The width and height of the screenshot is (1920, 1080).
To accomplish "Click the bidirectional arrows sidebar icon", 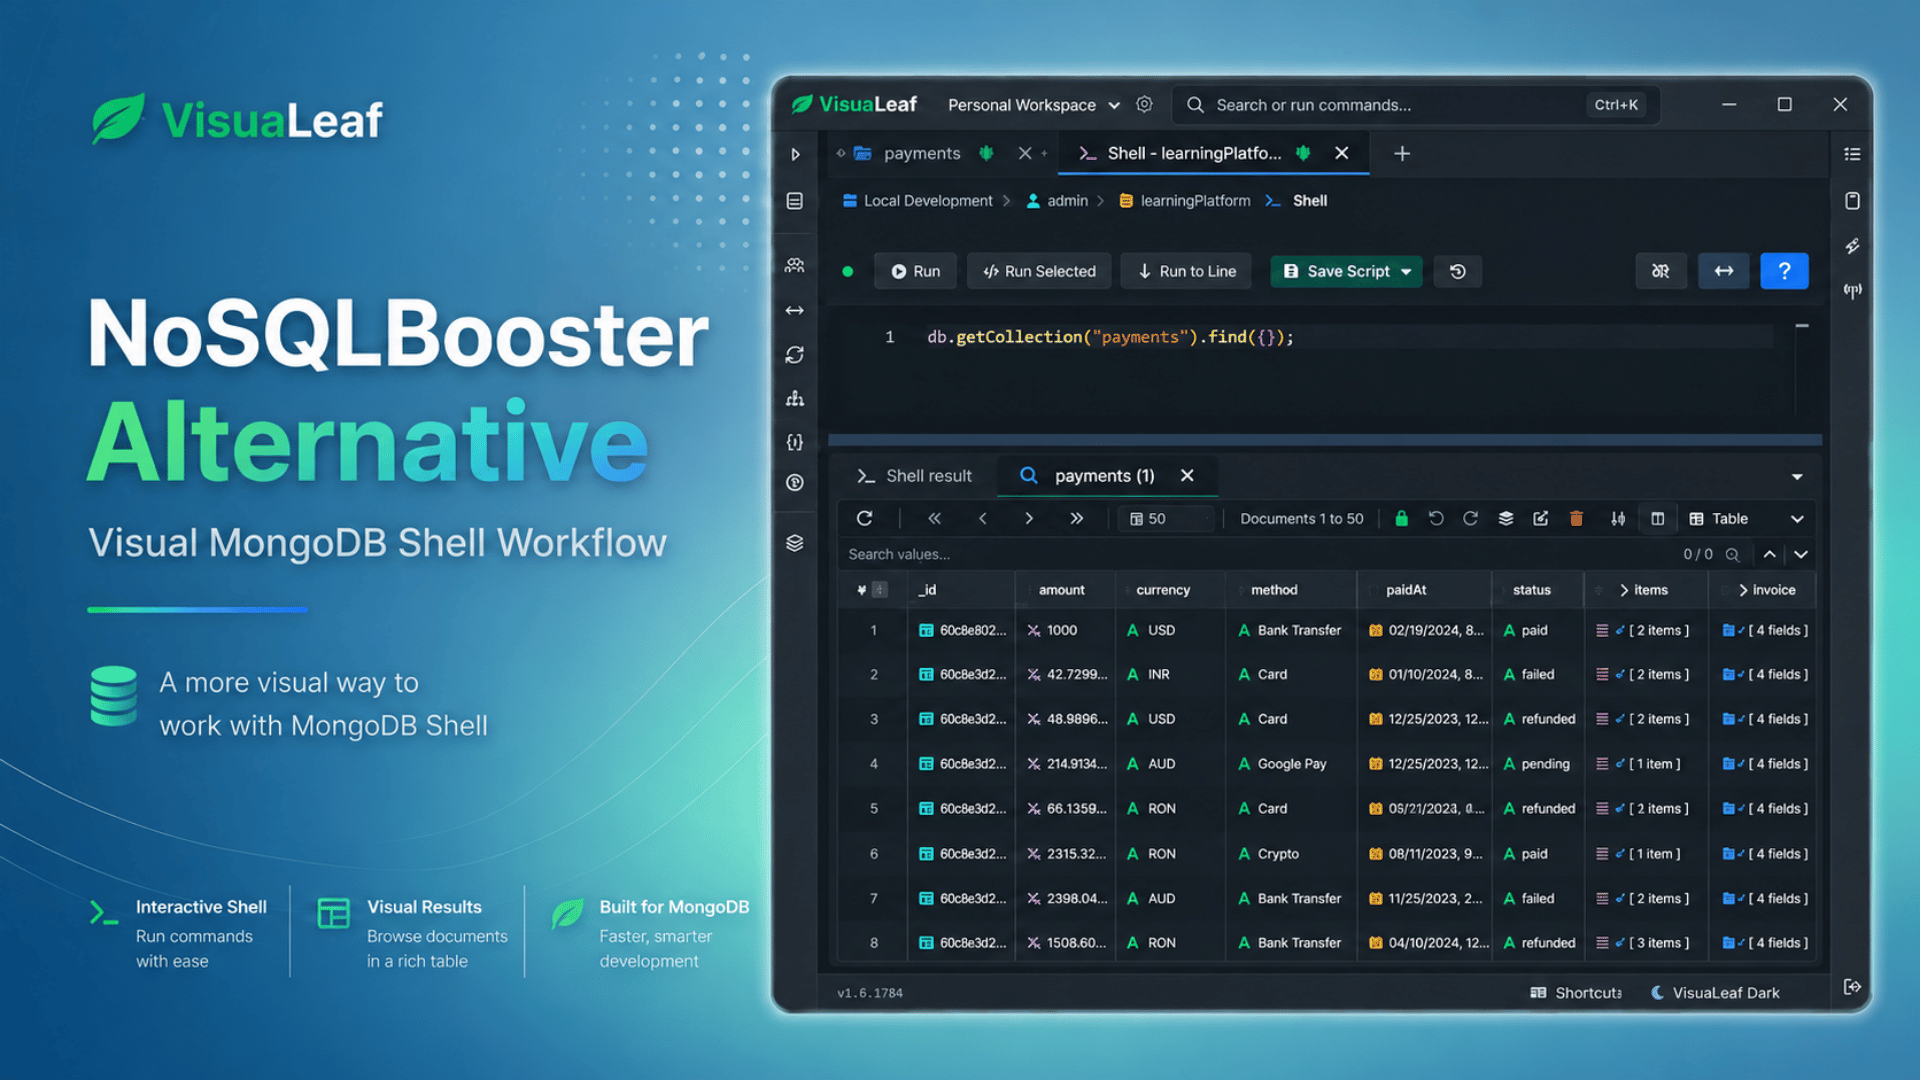I will (795, 310).
